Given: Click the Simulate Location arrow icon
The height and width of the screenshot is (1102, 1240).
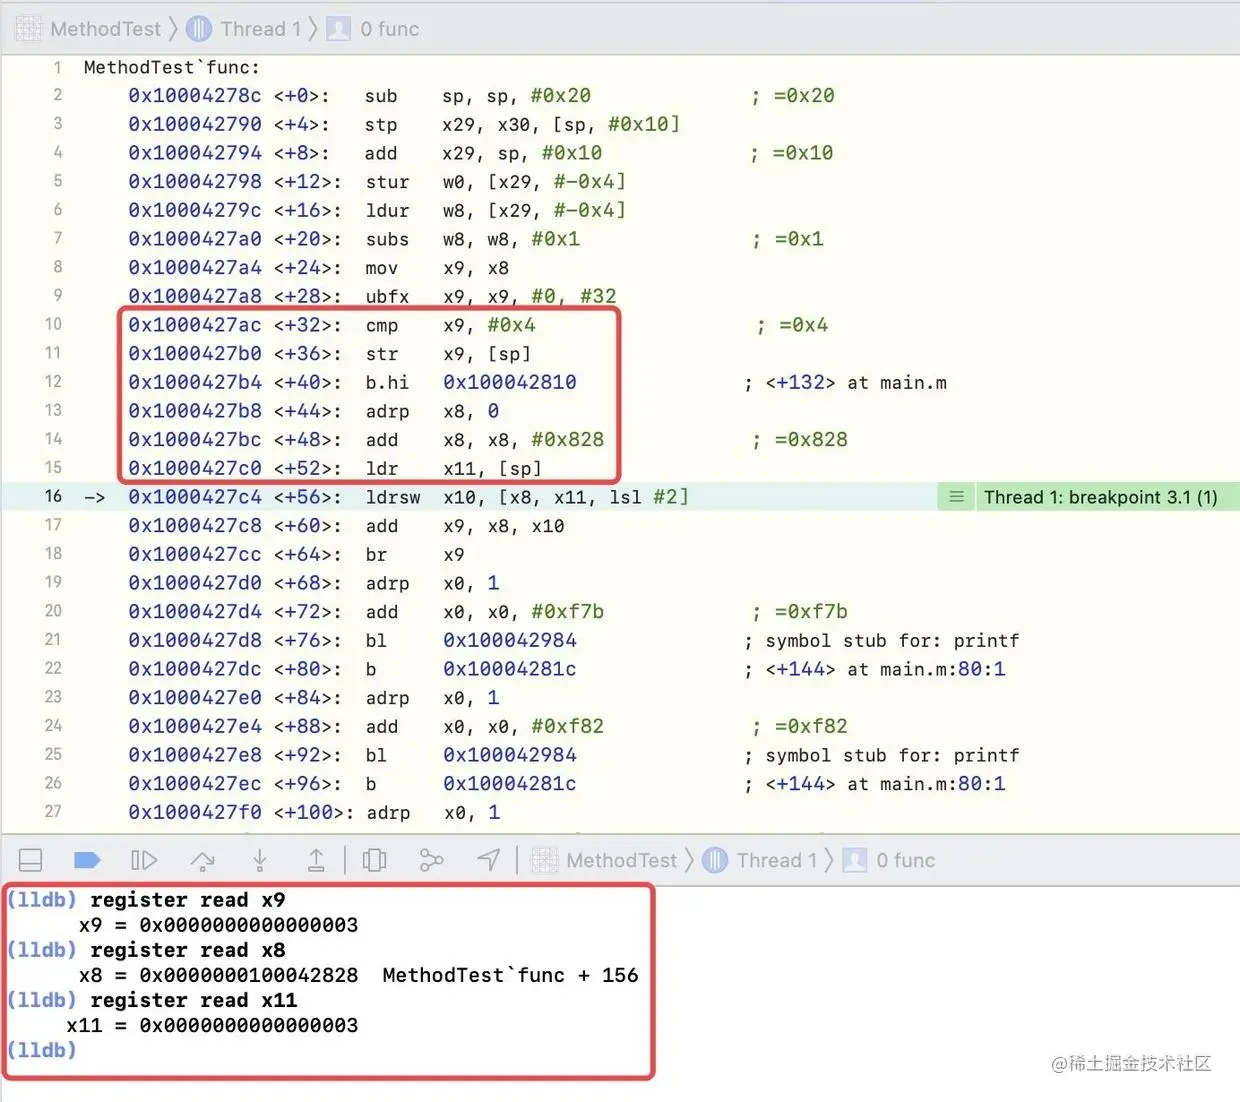Looking at the screenshot, I should (488, 860).
